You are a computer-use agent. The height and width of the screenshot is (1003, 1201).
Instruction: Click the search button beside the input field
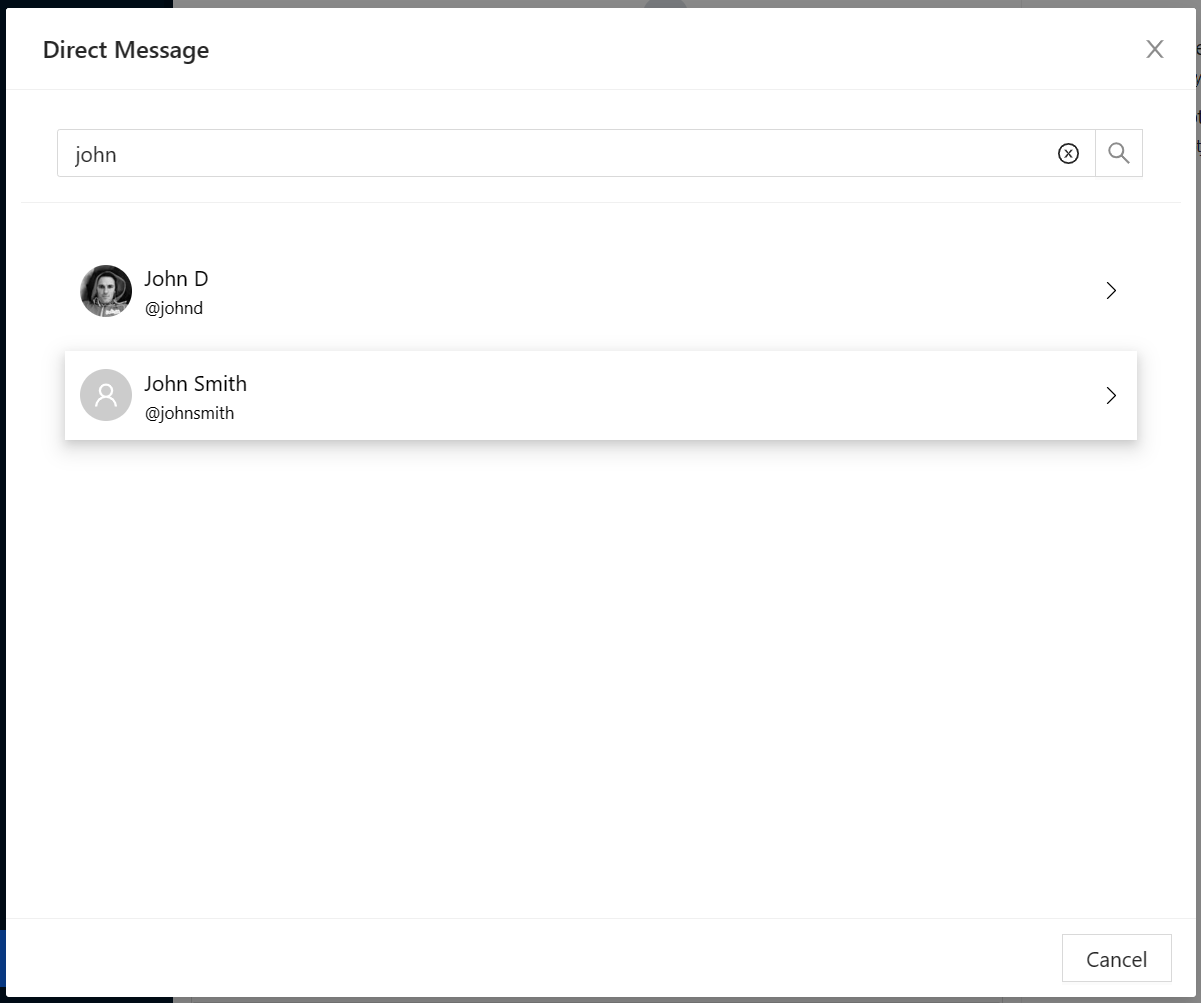pos(1118,153)
